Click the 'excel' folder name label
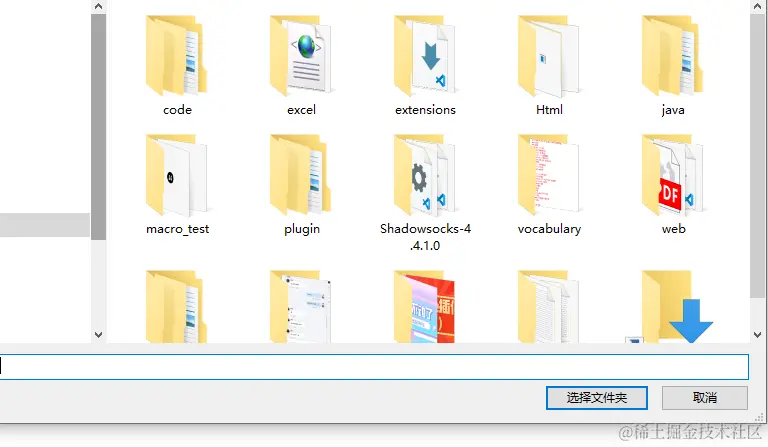Image resolution: width=768 pixels, height=447 pixels. (301, 110)
